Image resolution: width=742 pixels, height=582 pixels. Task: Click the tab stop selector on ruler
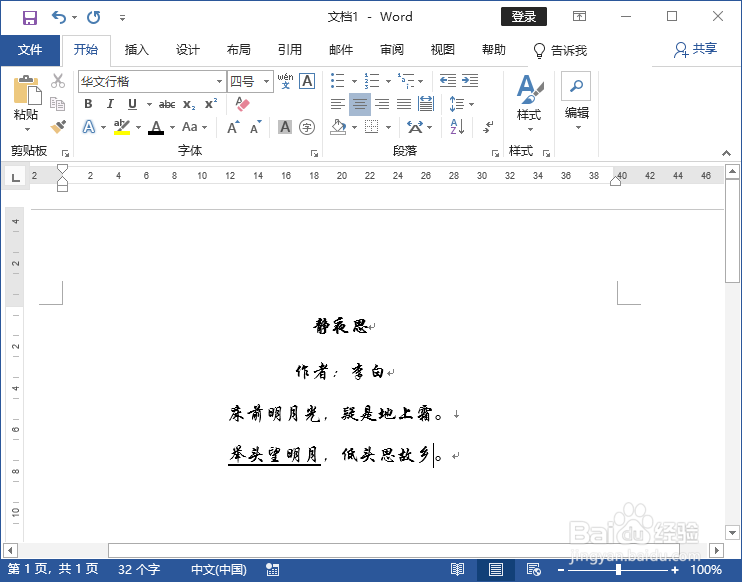tap(15, 177)
